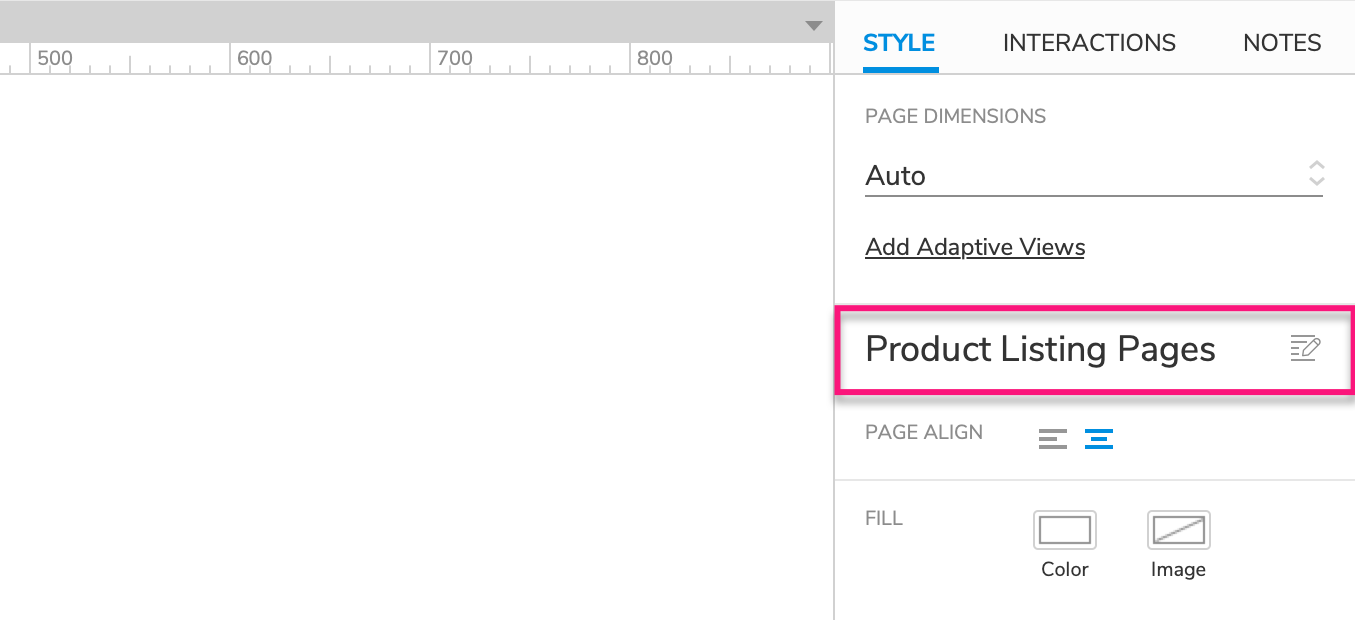The height and width of the screenshot is (620, 1355).
Task: Click the Color label under Fill
Action: pyautogui.click(x=1064, y=569)
